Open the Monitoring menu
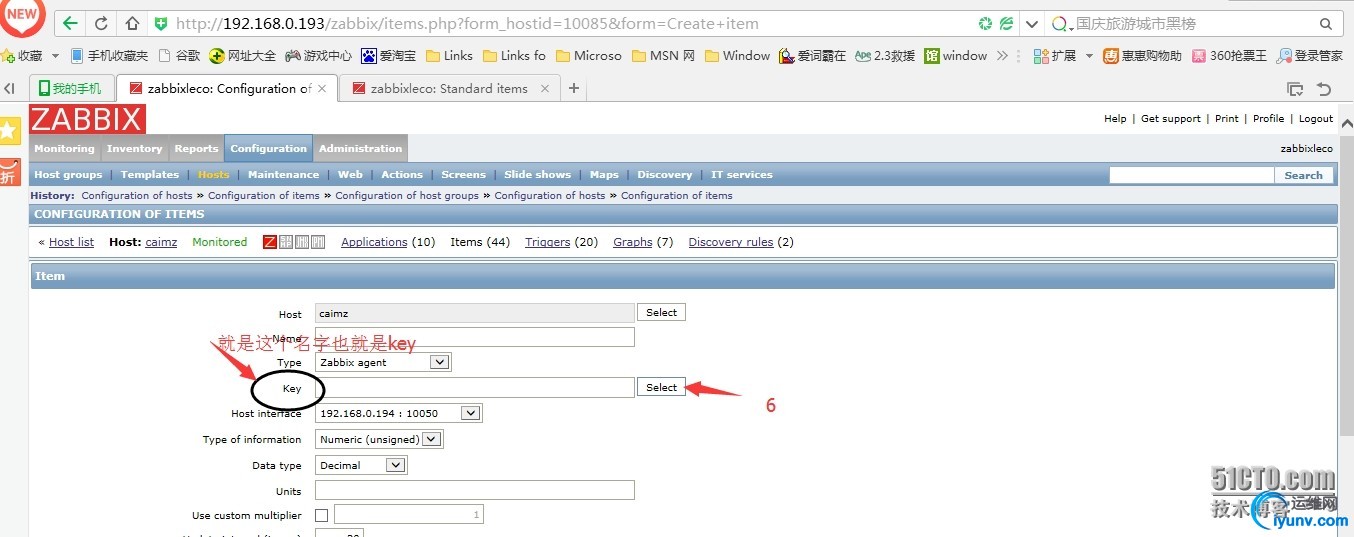The image size is (1354, 537). [x=64, y=148]
